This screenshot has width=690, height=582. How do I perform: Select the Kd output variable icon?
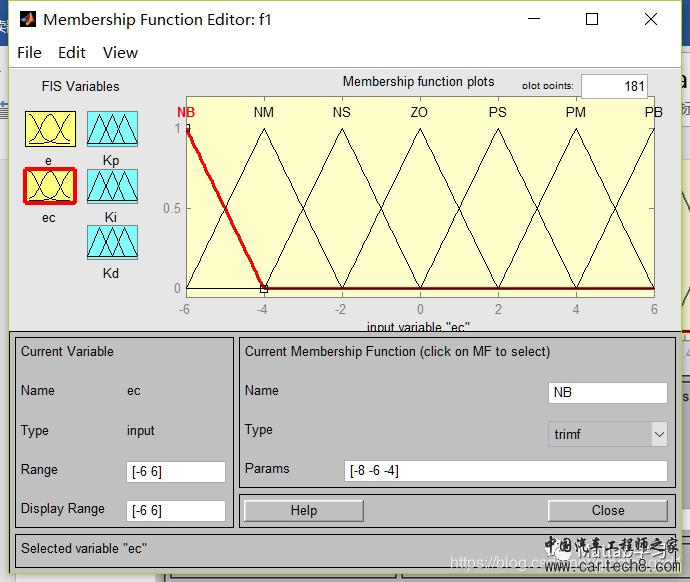112,242
